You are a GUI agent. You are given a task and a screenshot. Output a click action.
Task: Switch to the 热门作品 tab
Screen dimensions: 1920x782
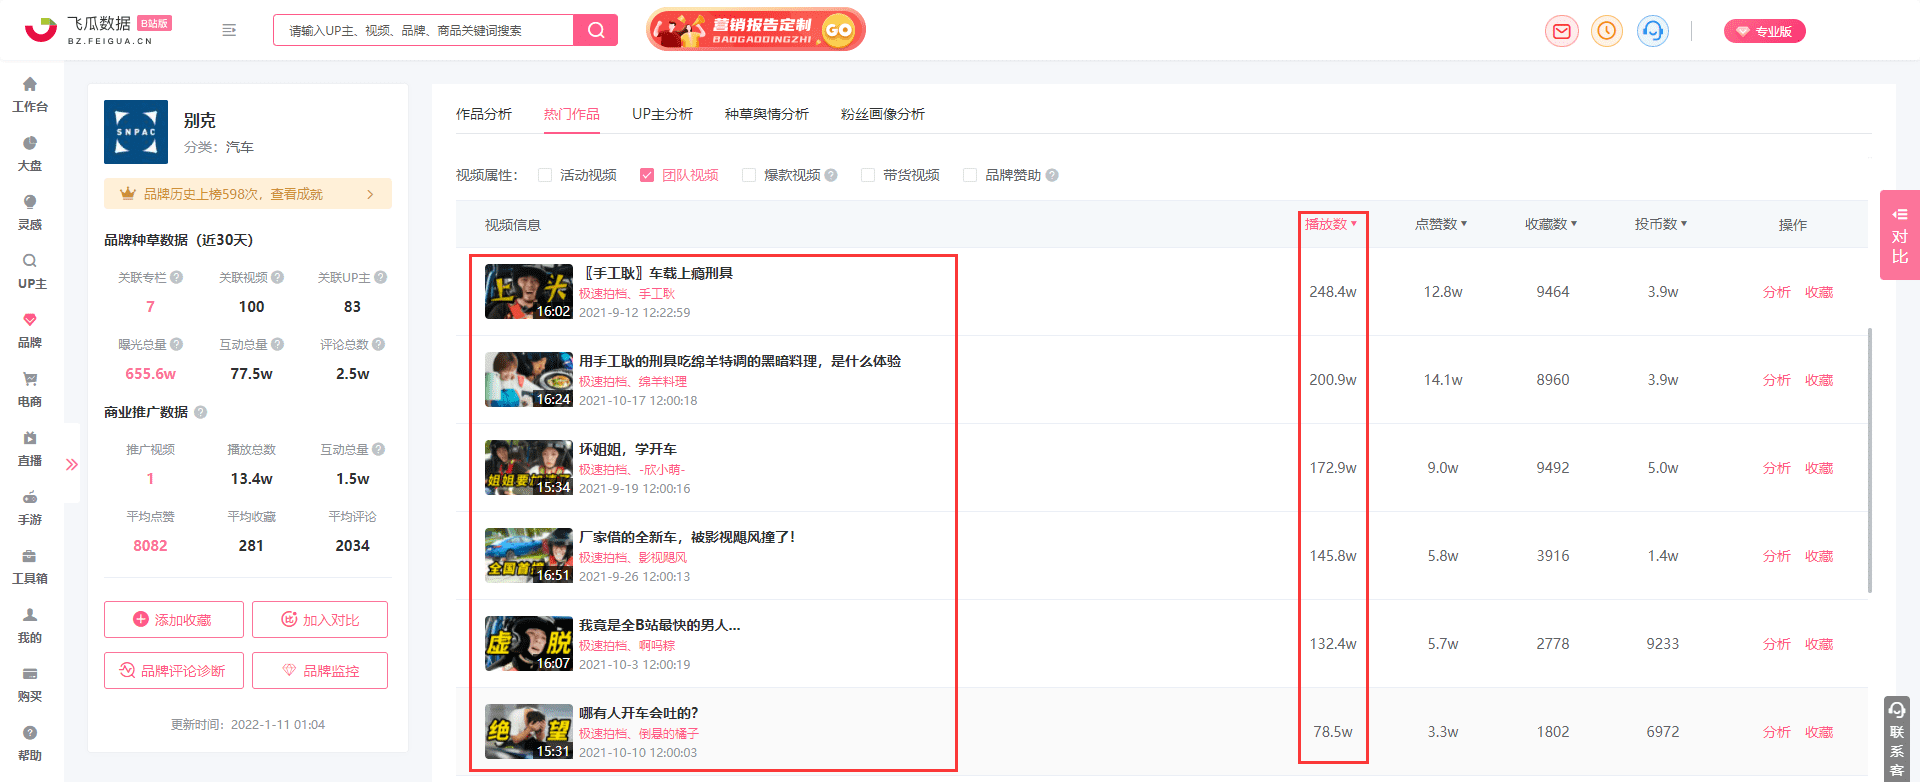[572, 114]
